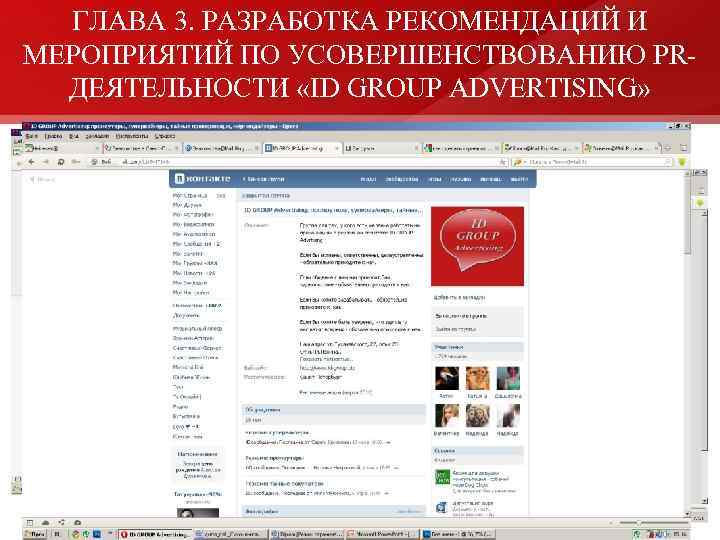The height and width of the screenshot is (540, 720).
Task: Open Моя Страница in the left menu
Action: (190, 196)
